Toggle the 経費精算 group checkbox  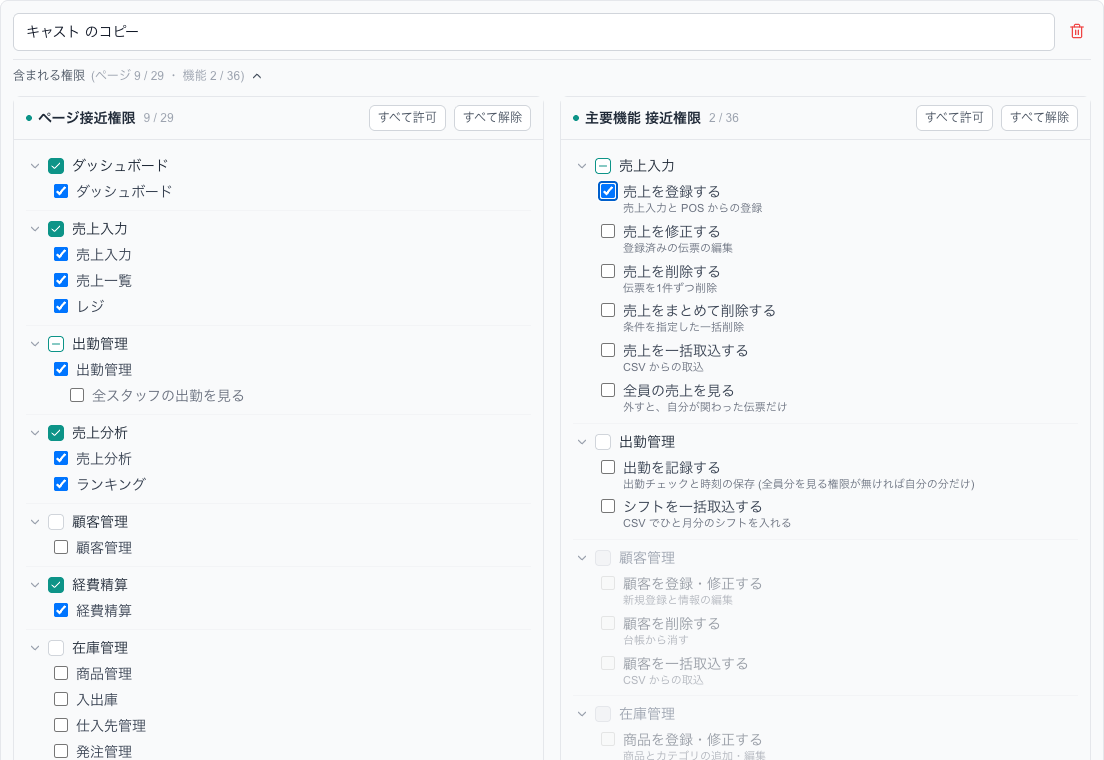click(x=56, y=585)
